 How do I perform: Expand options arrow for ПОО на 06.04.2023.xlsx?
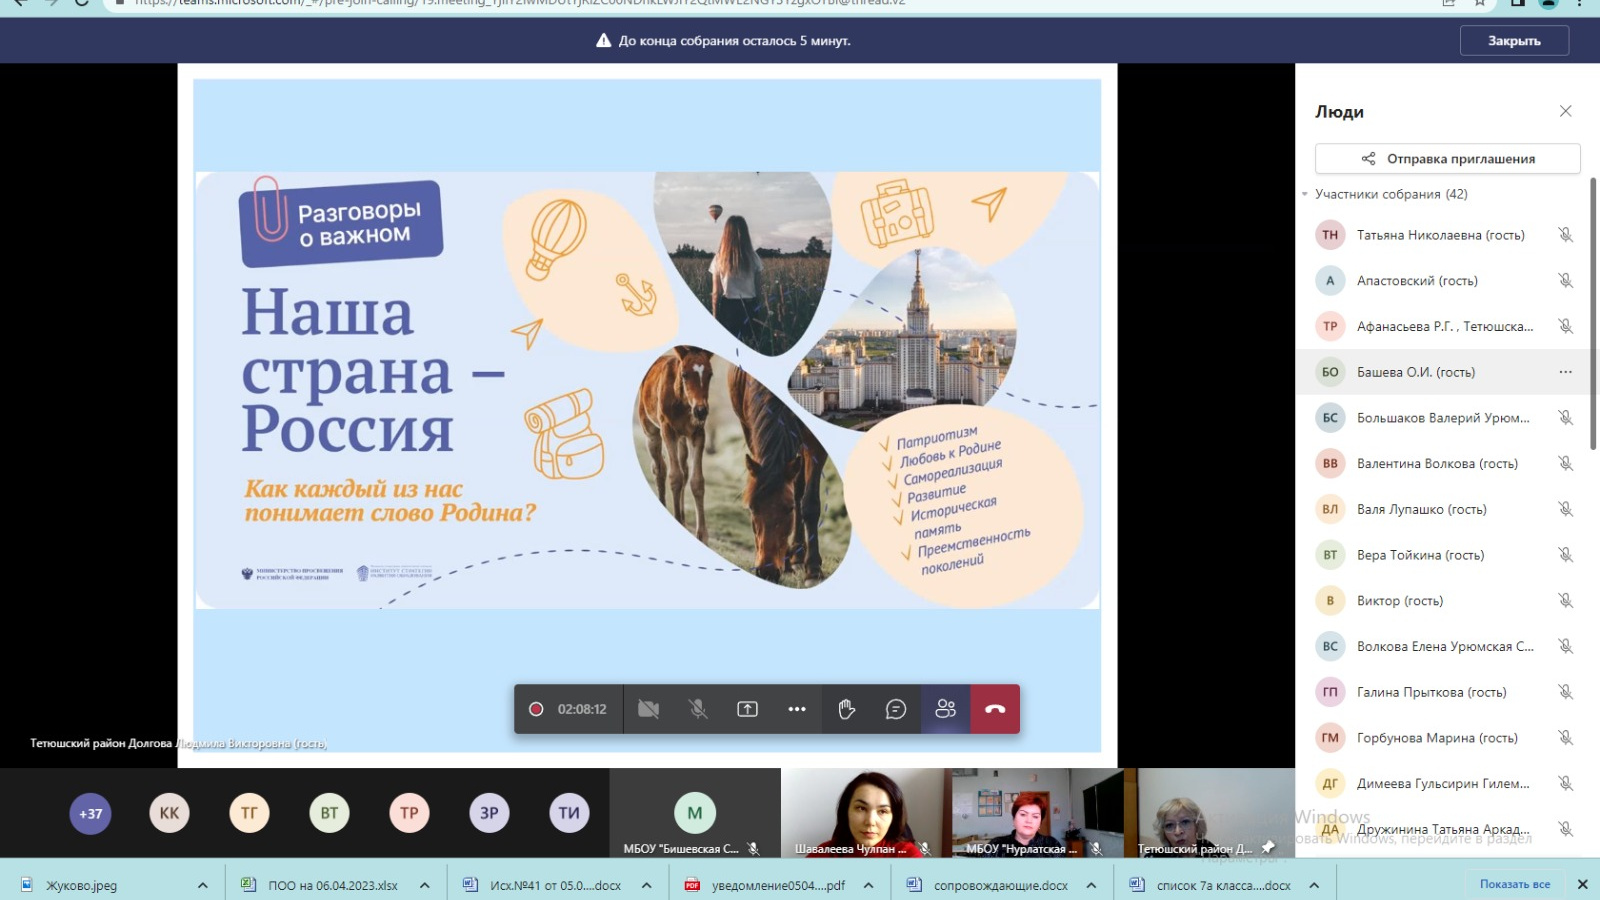[x=425, y=885]
